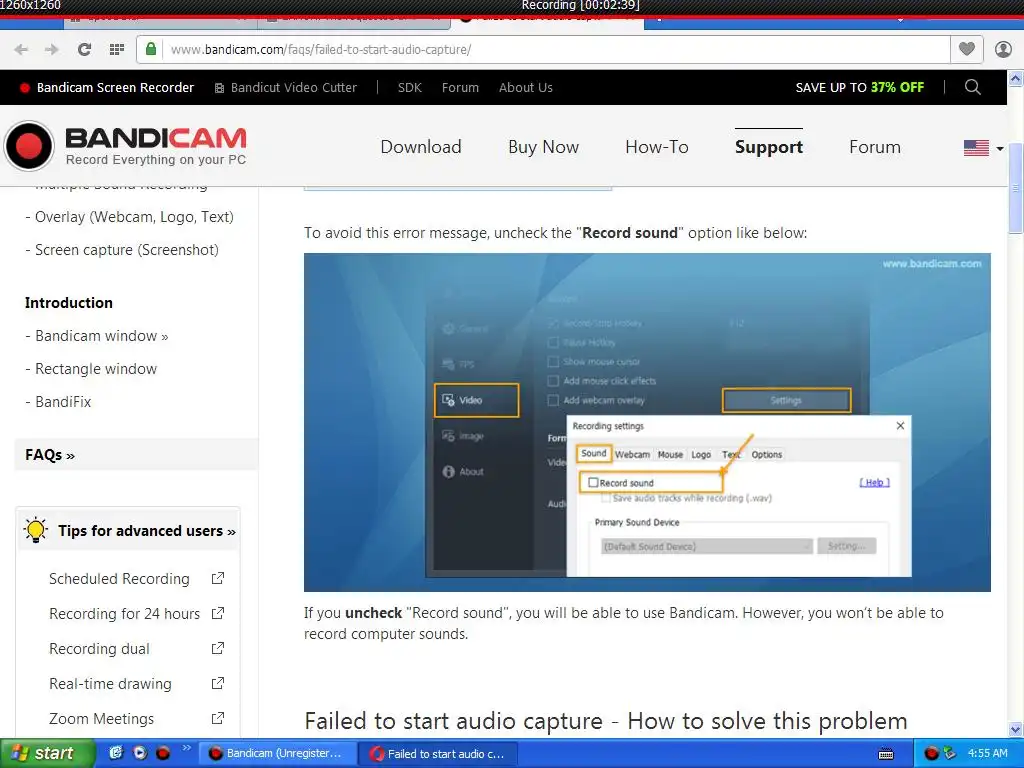Click the Windows start button
Image resolution: width=1024 pixels, height=768 pixels.
tap(47, 753)
